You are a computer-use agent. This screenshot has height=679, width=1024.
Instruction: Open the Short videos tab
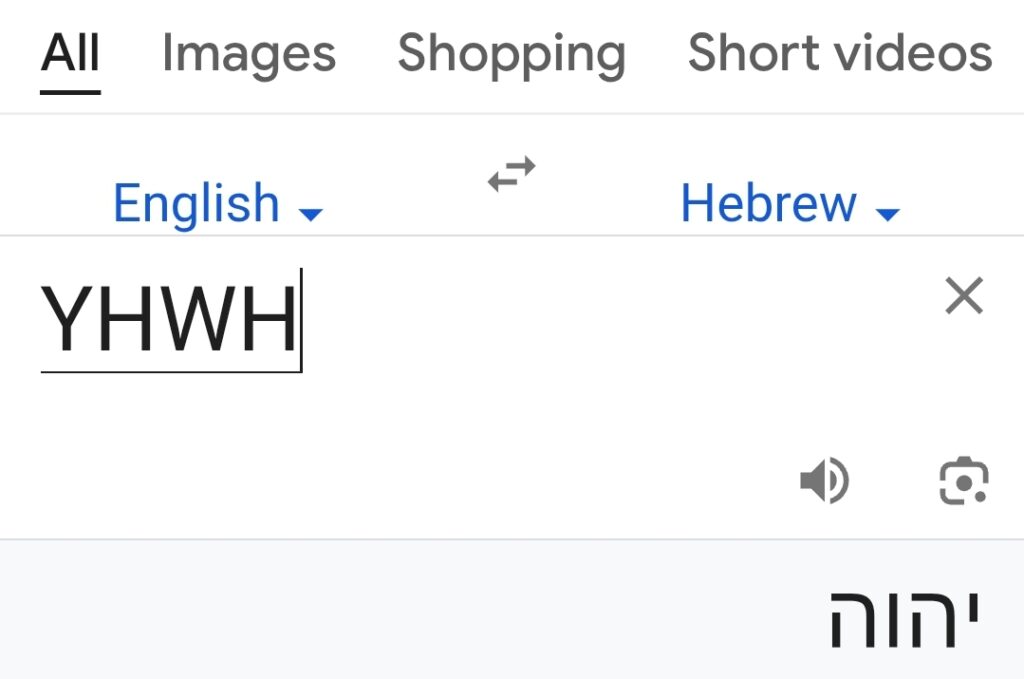[x=840, y=52]
